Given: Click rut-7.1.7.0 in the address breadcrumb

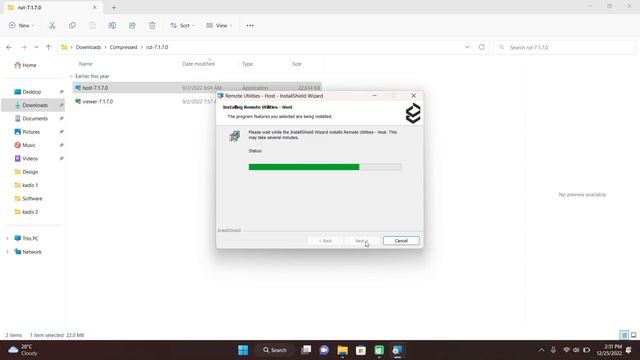Looking at the screenshot, I should 157,47.
